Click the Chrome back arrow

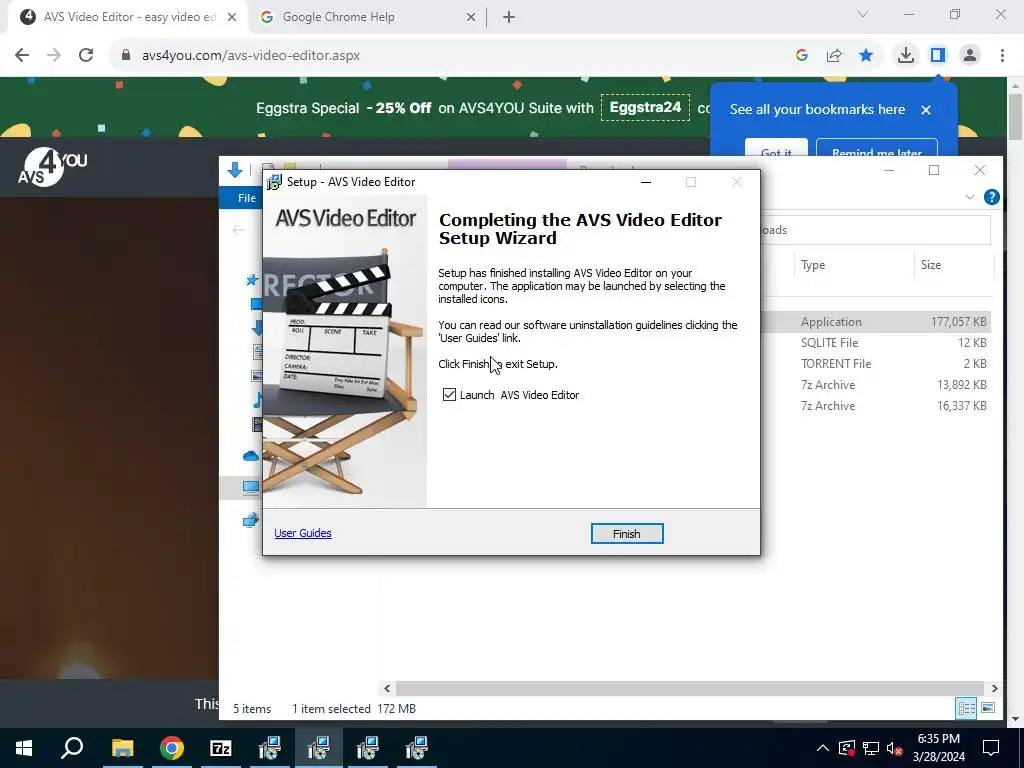22,56
